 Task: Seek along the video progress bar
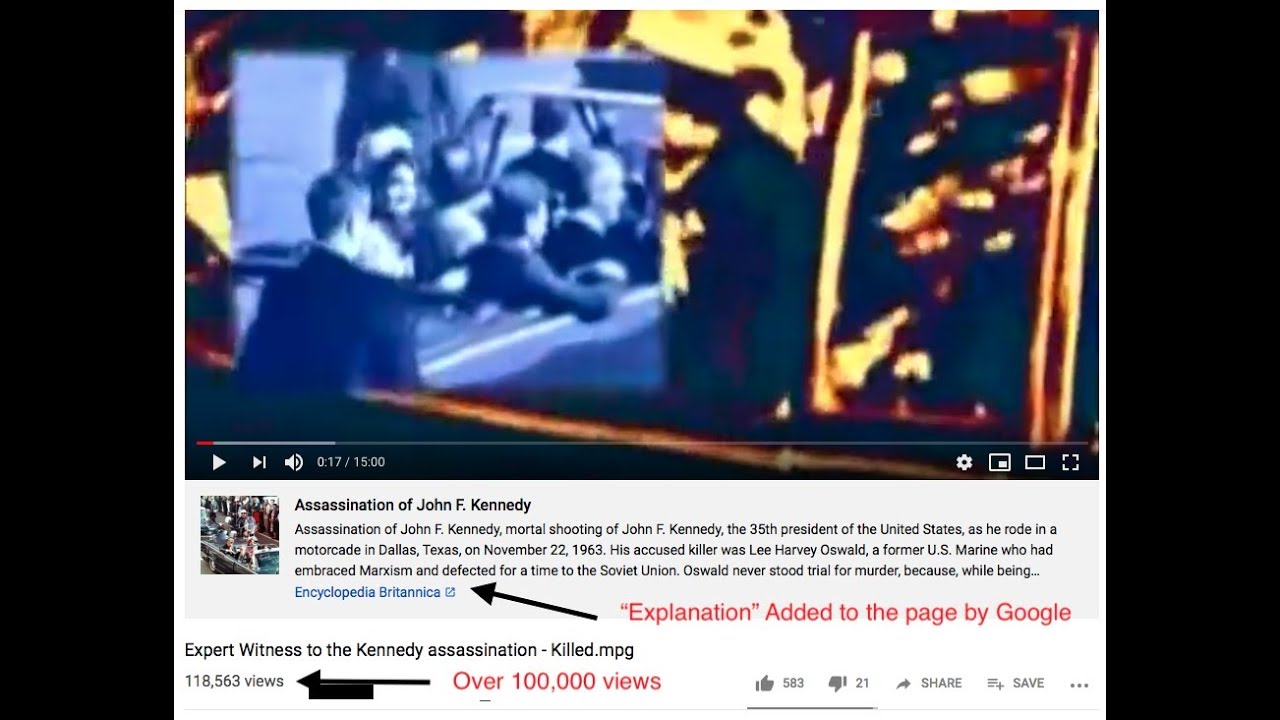(641, 442)
